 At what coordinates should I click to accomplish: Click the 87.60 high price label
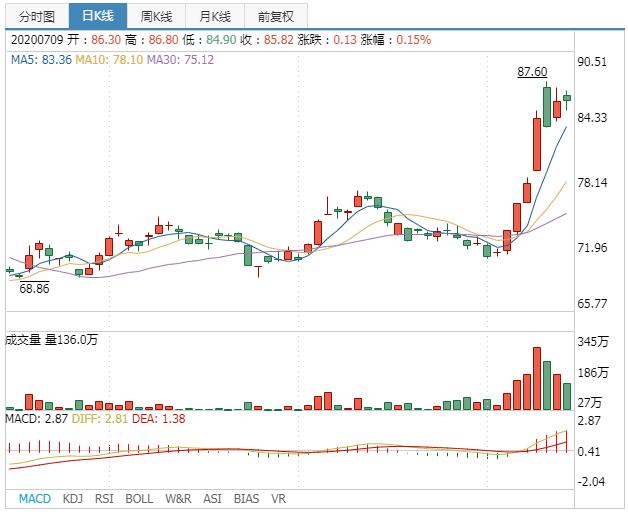pyautogui.click(x=532, y=72)
